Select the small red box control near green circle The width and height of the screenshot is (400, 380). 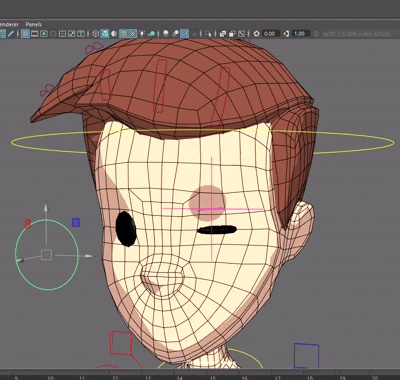(x=28, y=224)
